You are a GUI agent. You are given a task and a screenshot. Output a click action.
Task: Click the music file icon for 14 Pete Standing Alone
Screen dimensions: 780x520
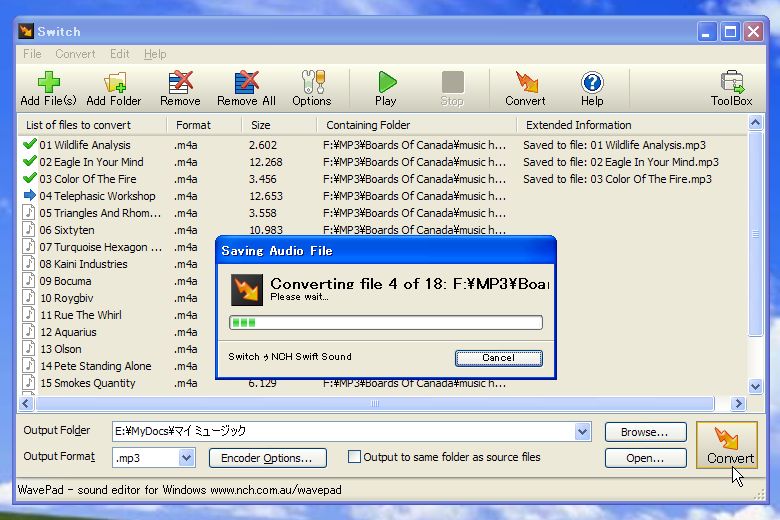point(29,365)
